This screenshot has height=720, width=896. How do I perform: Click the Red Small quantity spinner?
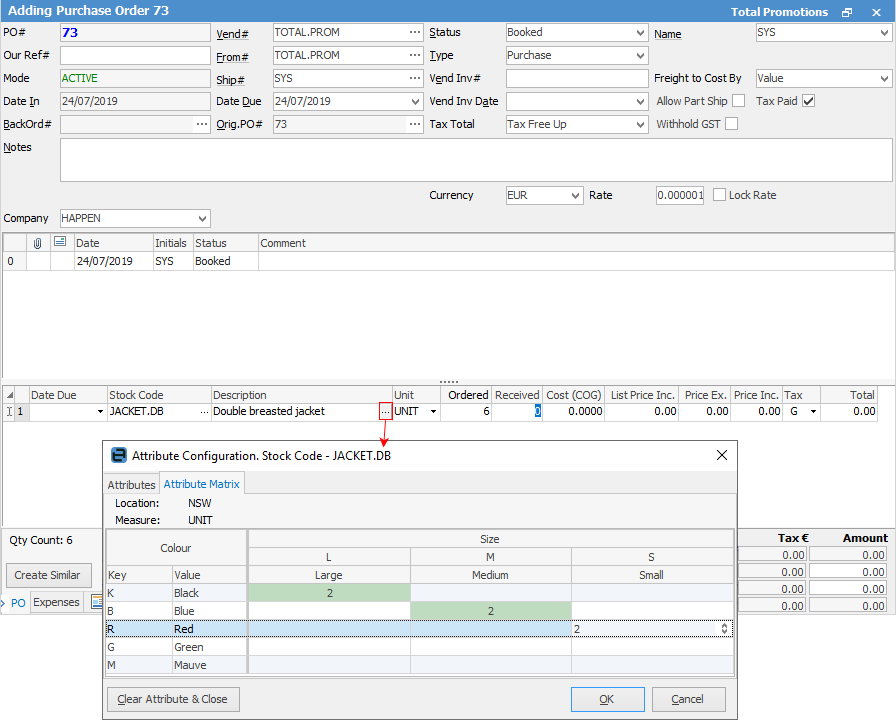coord(725,629)
